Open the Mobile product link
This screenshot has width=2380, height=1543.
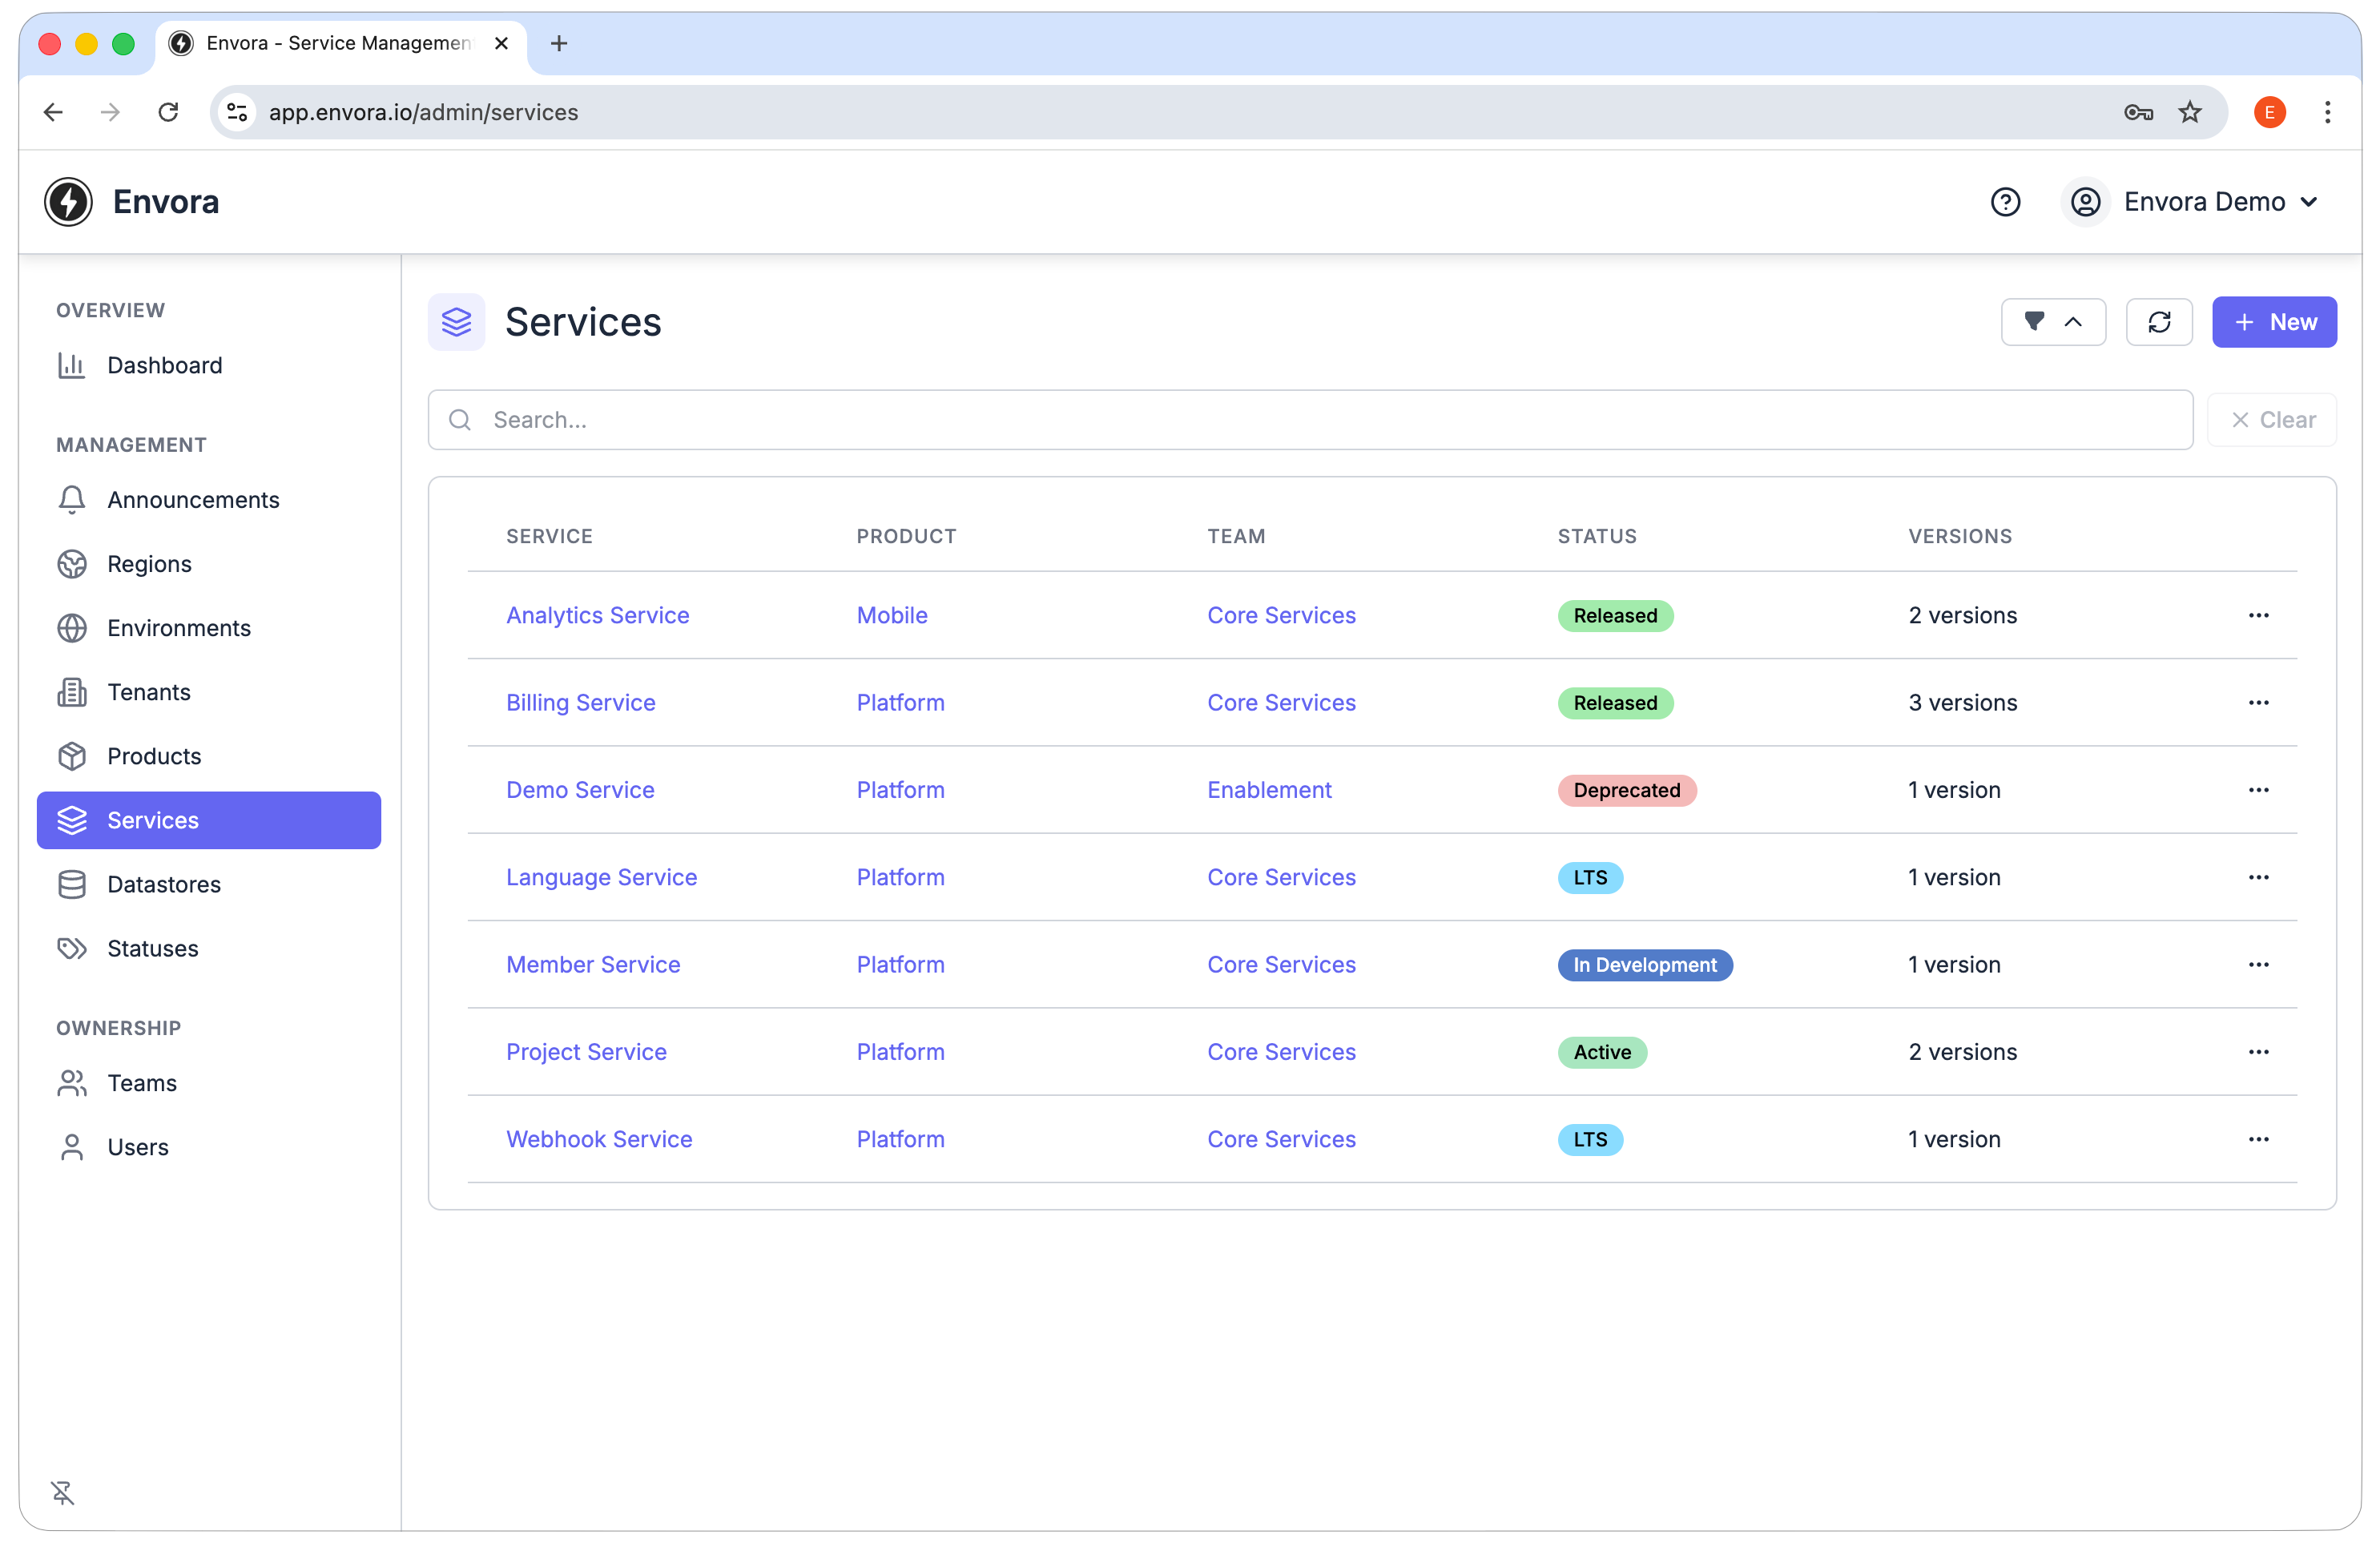pos(892,615)
